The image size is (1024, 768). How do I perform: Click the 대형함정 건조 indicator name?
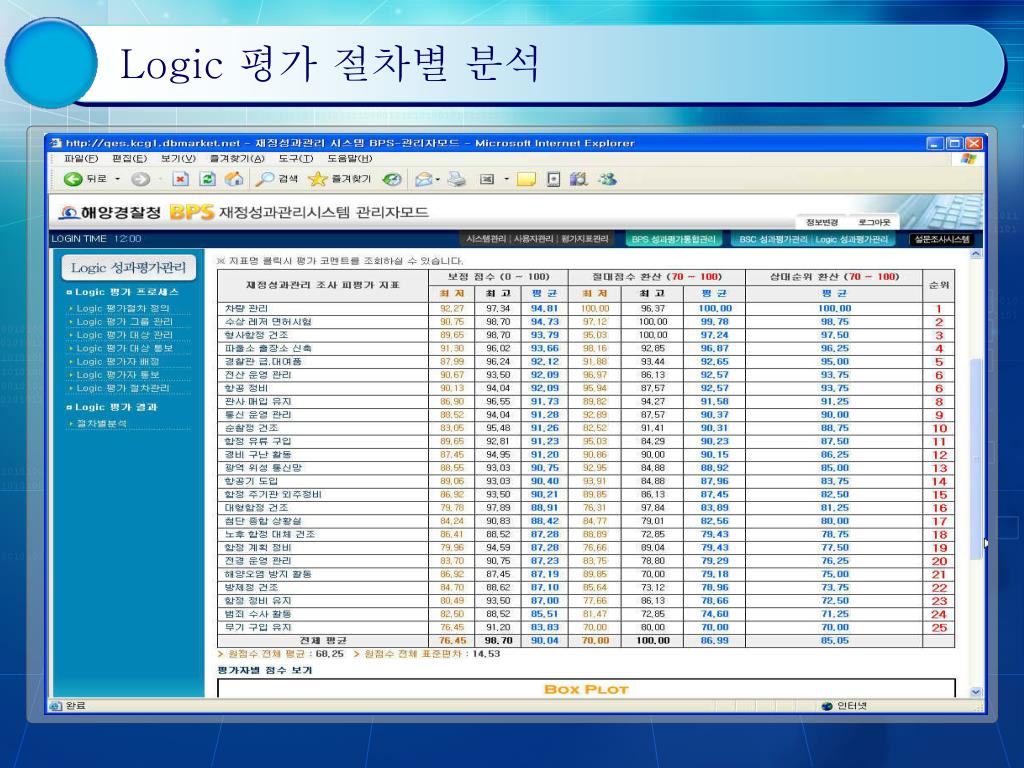coord(255,507)
